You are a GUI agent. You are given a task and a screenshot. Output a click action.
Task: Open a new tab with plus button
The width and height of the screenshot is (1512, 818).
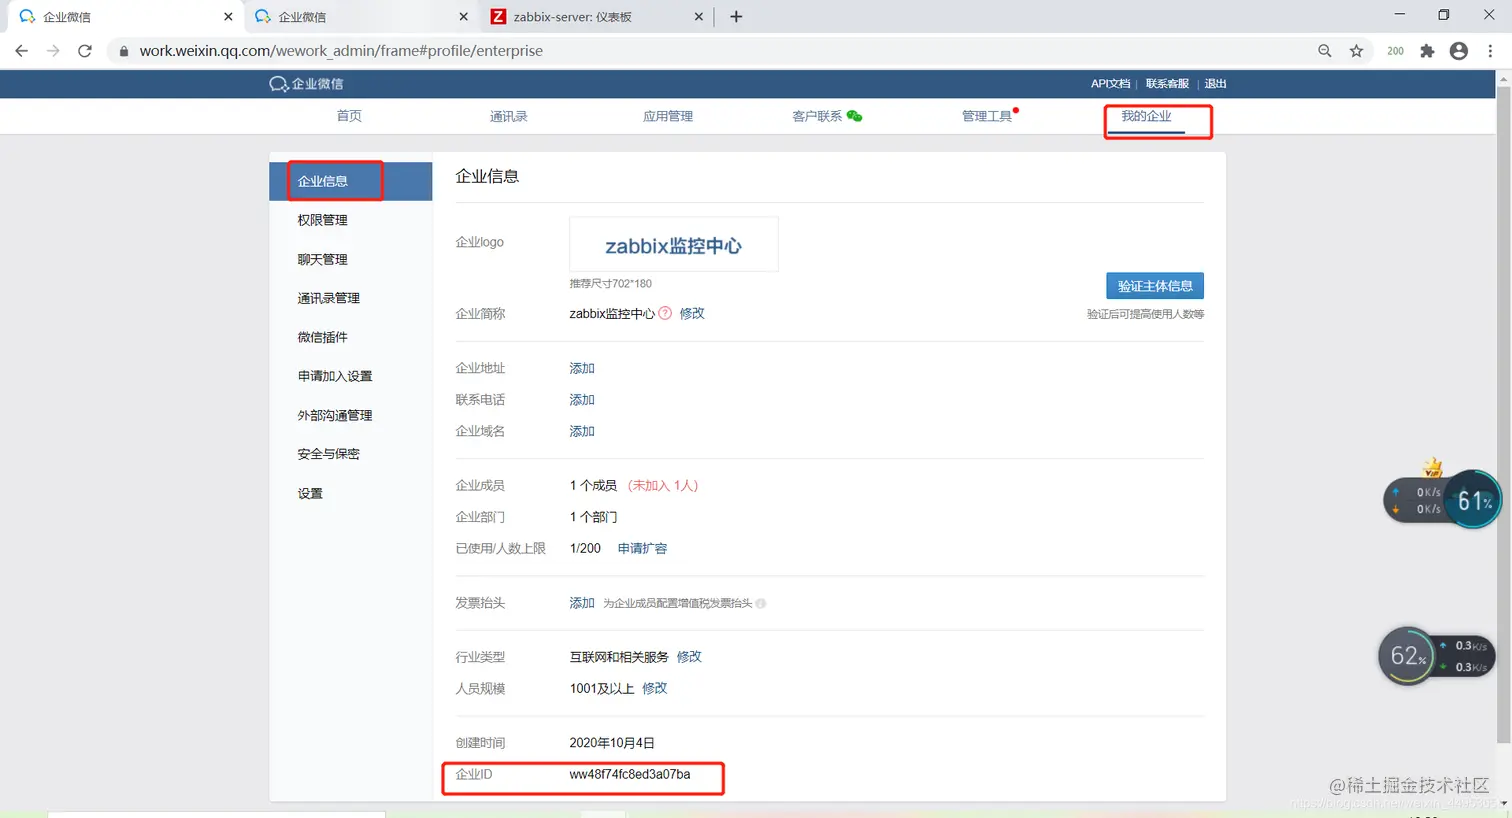736,16
